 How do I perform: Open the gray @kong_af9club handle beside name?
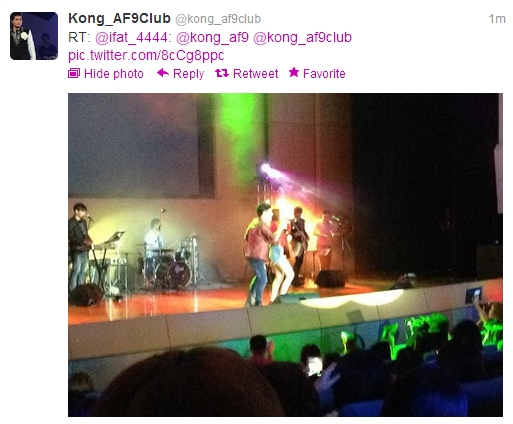[218, 19]
